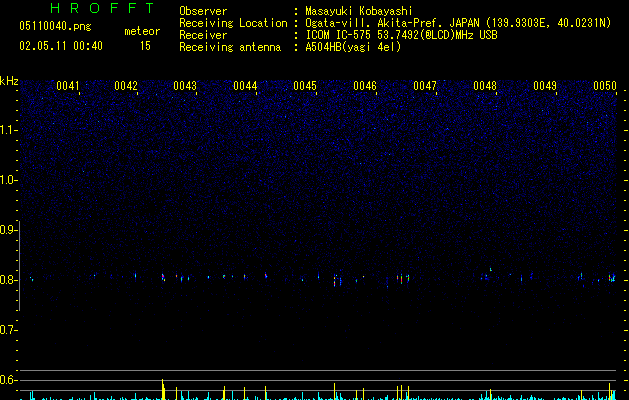Click time marker 0050
Viewport: 629px width, 400px height.
[605, 86]
